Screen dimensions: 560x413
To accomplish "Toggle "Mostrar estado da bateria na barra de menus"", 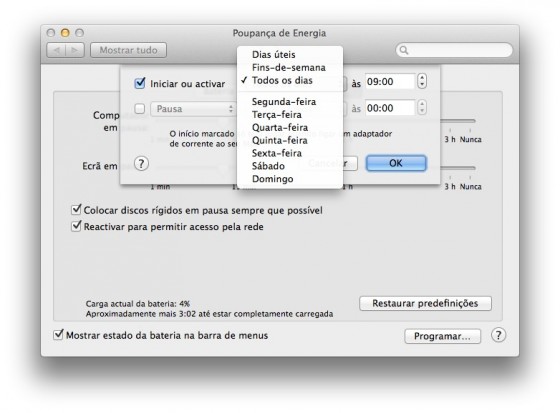I will (x=58, y=335).
